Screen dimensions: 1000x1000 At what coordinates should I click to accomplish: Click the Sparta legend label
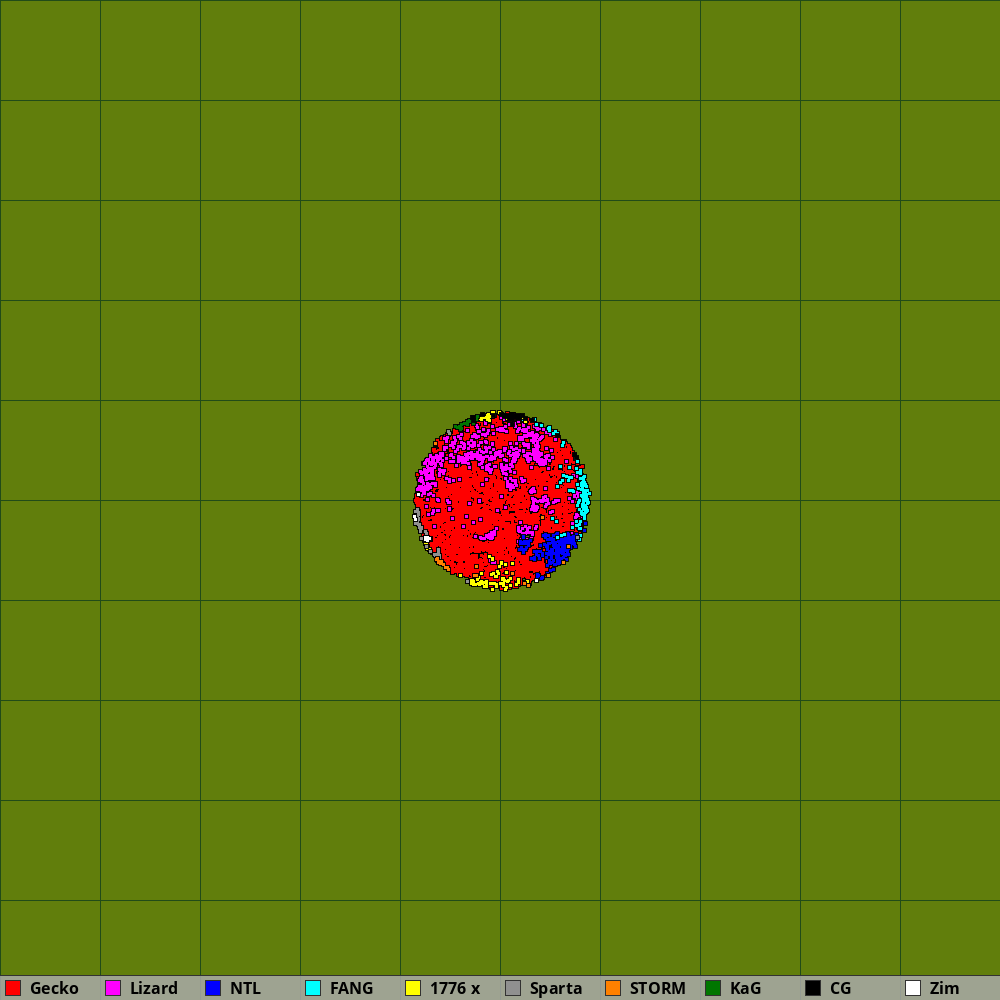click(x=556, y=988)
